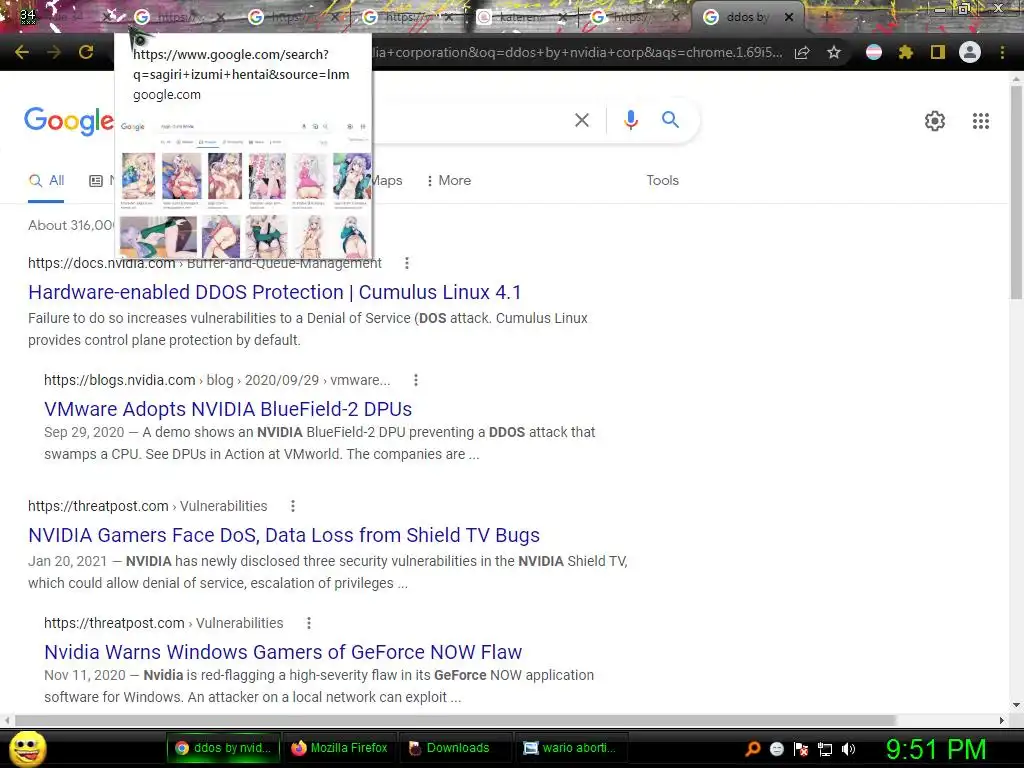Viewport: 1024px width, 768px height.
Task: Open the Chrome profile avatar
Action: tap(970, 52)
